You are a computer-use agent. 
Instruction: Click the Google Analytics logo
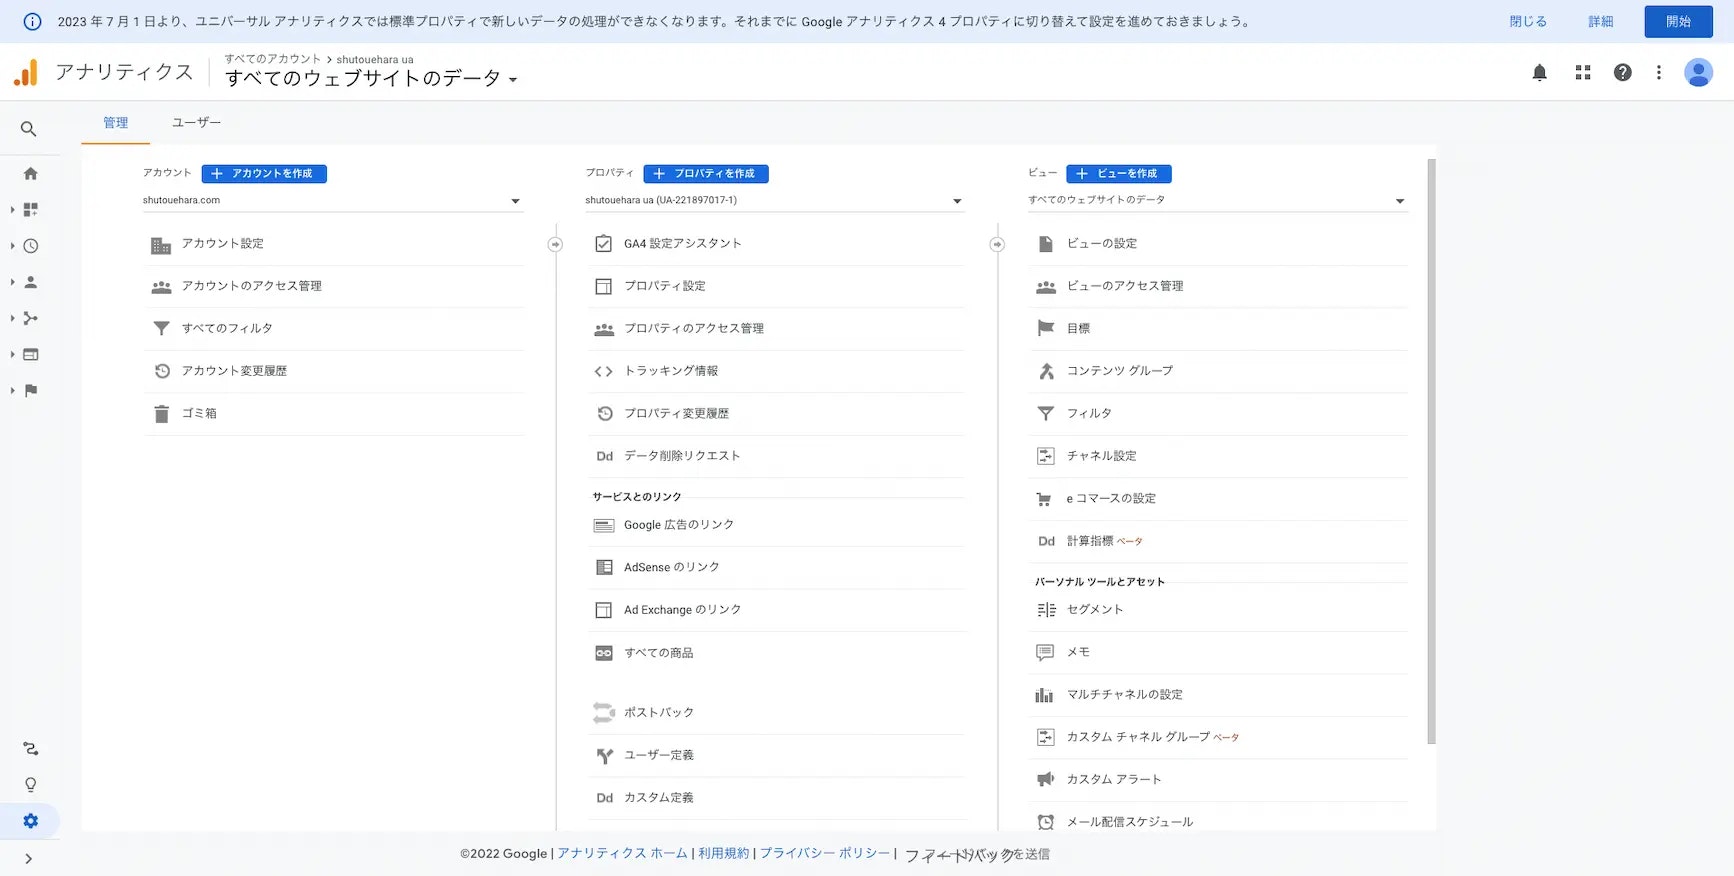(25, 72)
